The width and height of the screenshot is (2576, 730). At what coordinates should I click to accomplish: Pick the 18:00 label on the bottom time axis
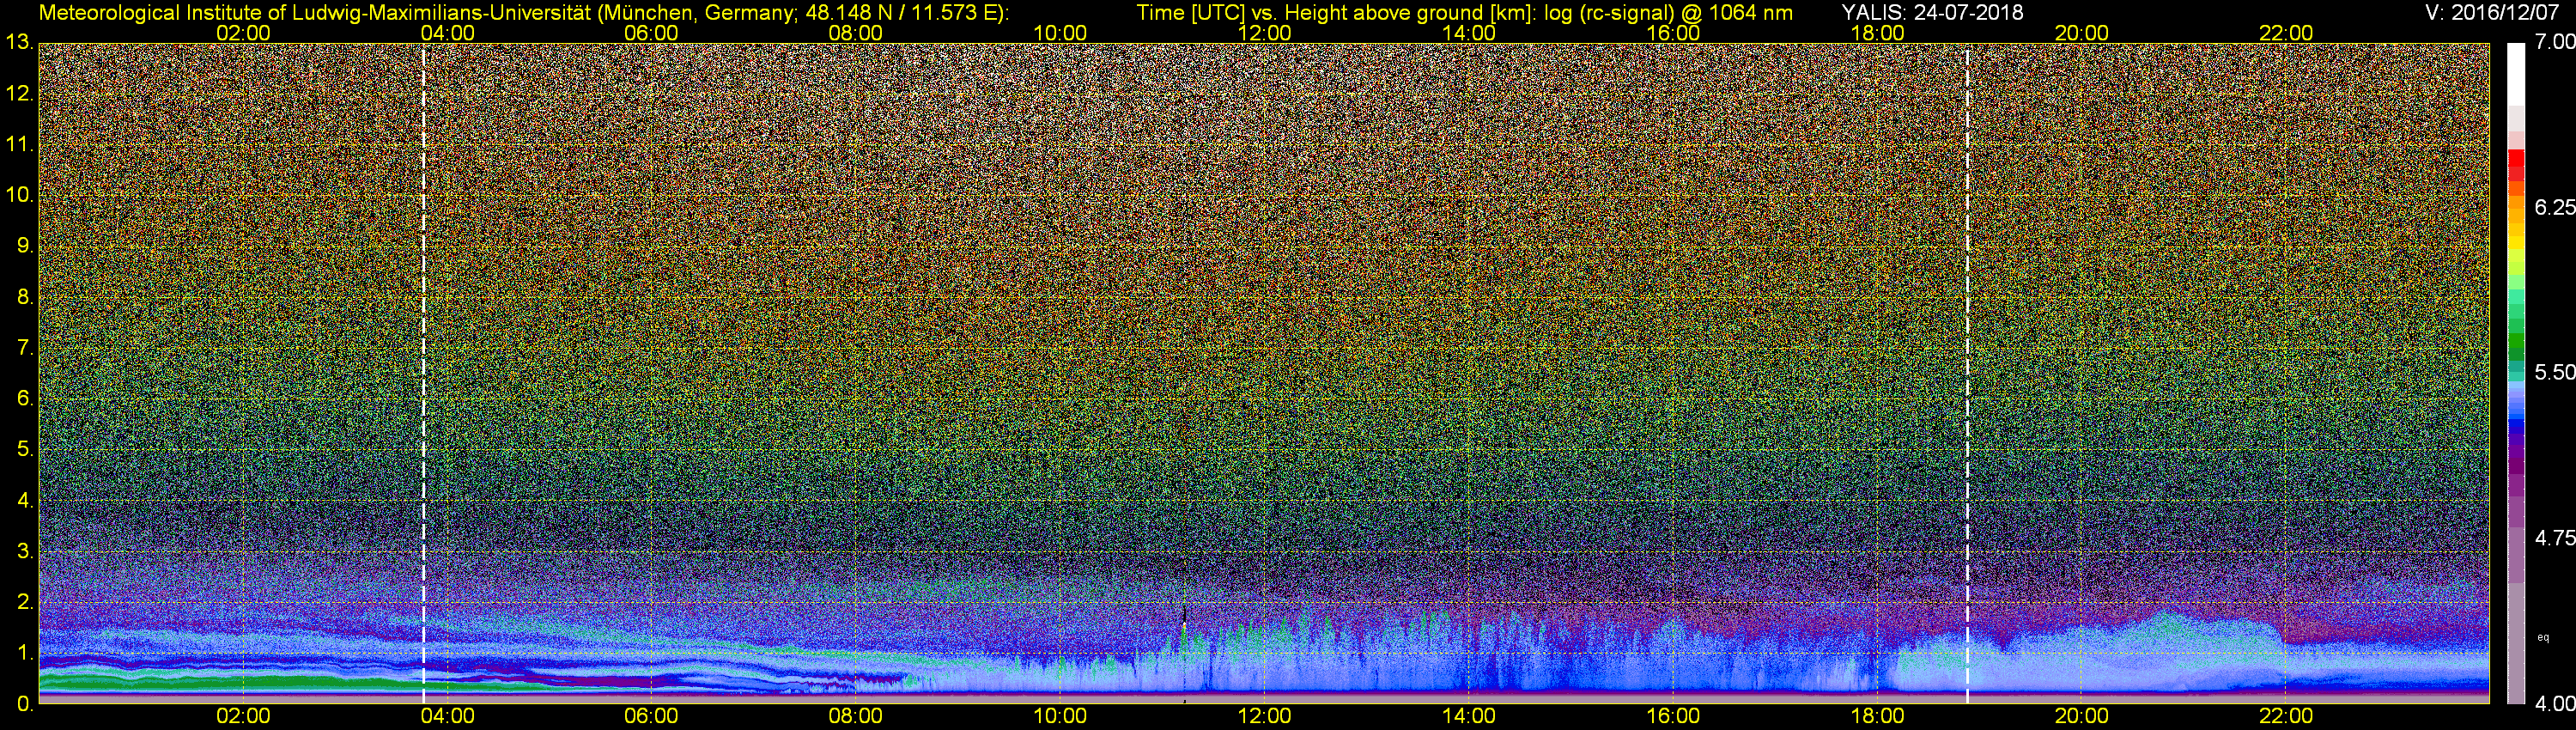coord(1877,717)
